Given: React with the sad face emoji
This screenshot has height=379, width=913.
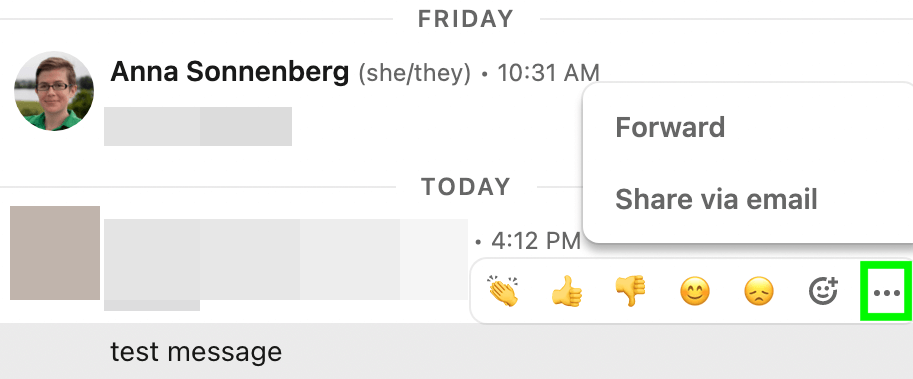Looking at the screenshot, I should [x=759, y=291].
